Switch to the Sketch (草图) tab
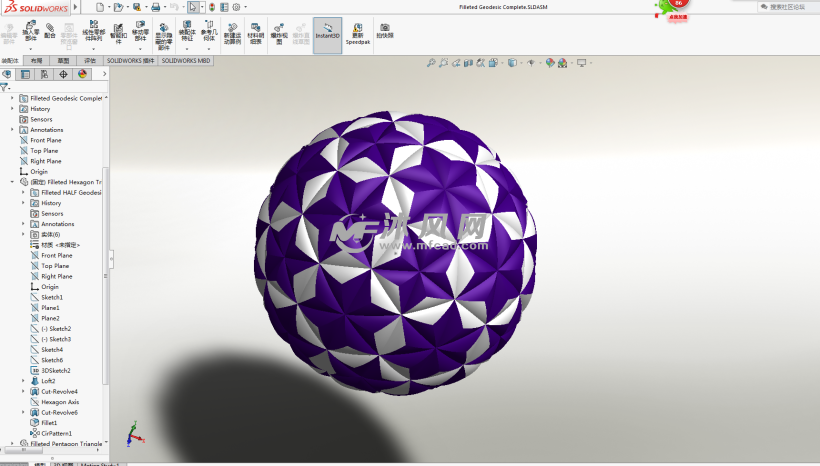Screen dimensions: 820x466 point(63,61)
